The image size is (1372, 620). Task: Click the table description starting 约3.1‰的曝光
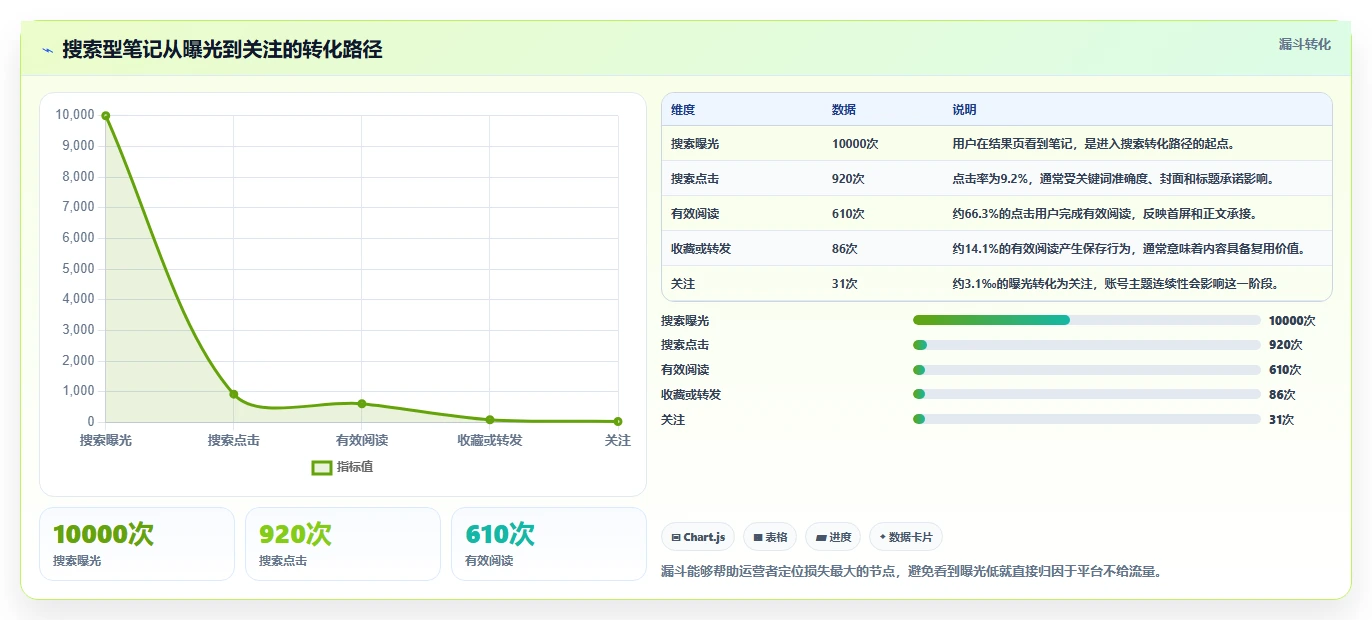pos(1116,284)
